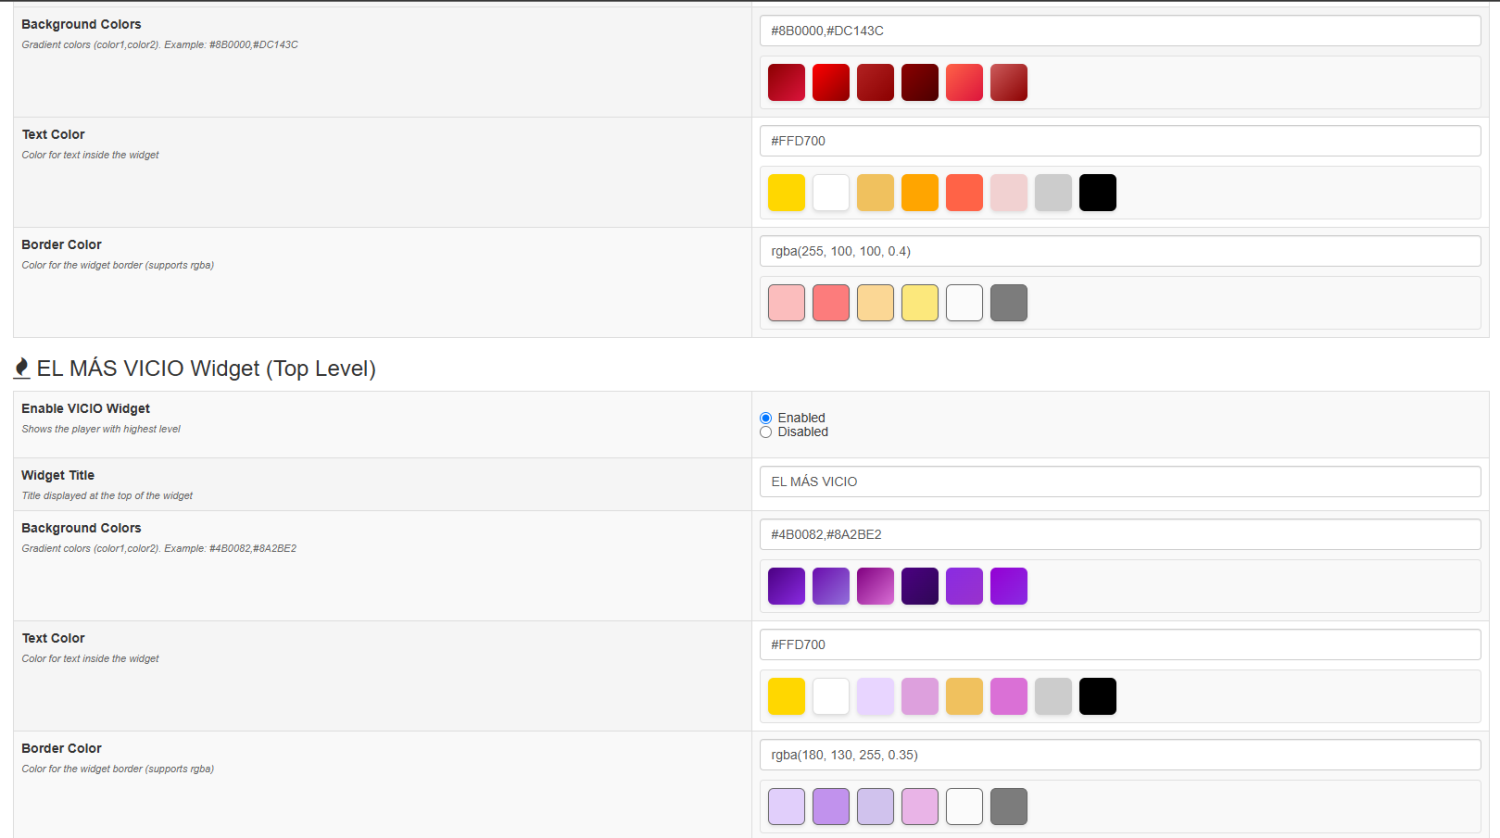Choose the darkest maroon gradient background swatch
The width and height of the screenshot is (1500, 838).
click(x=919, y=83)
